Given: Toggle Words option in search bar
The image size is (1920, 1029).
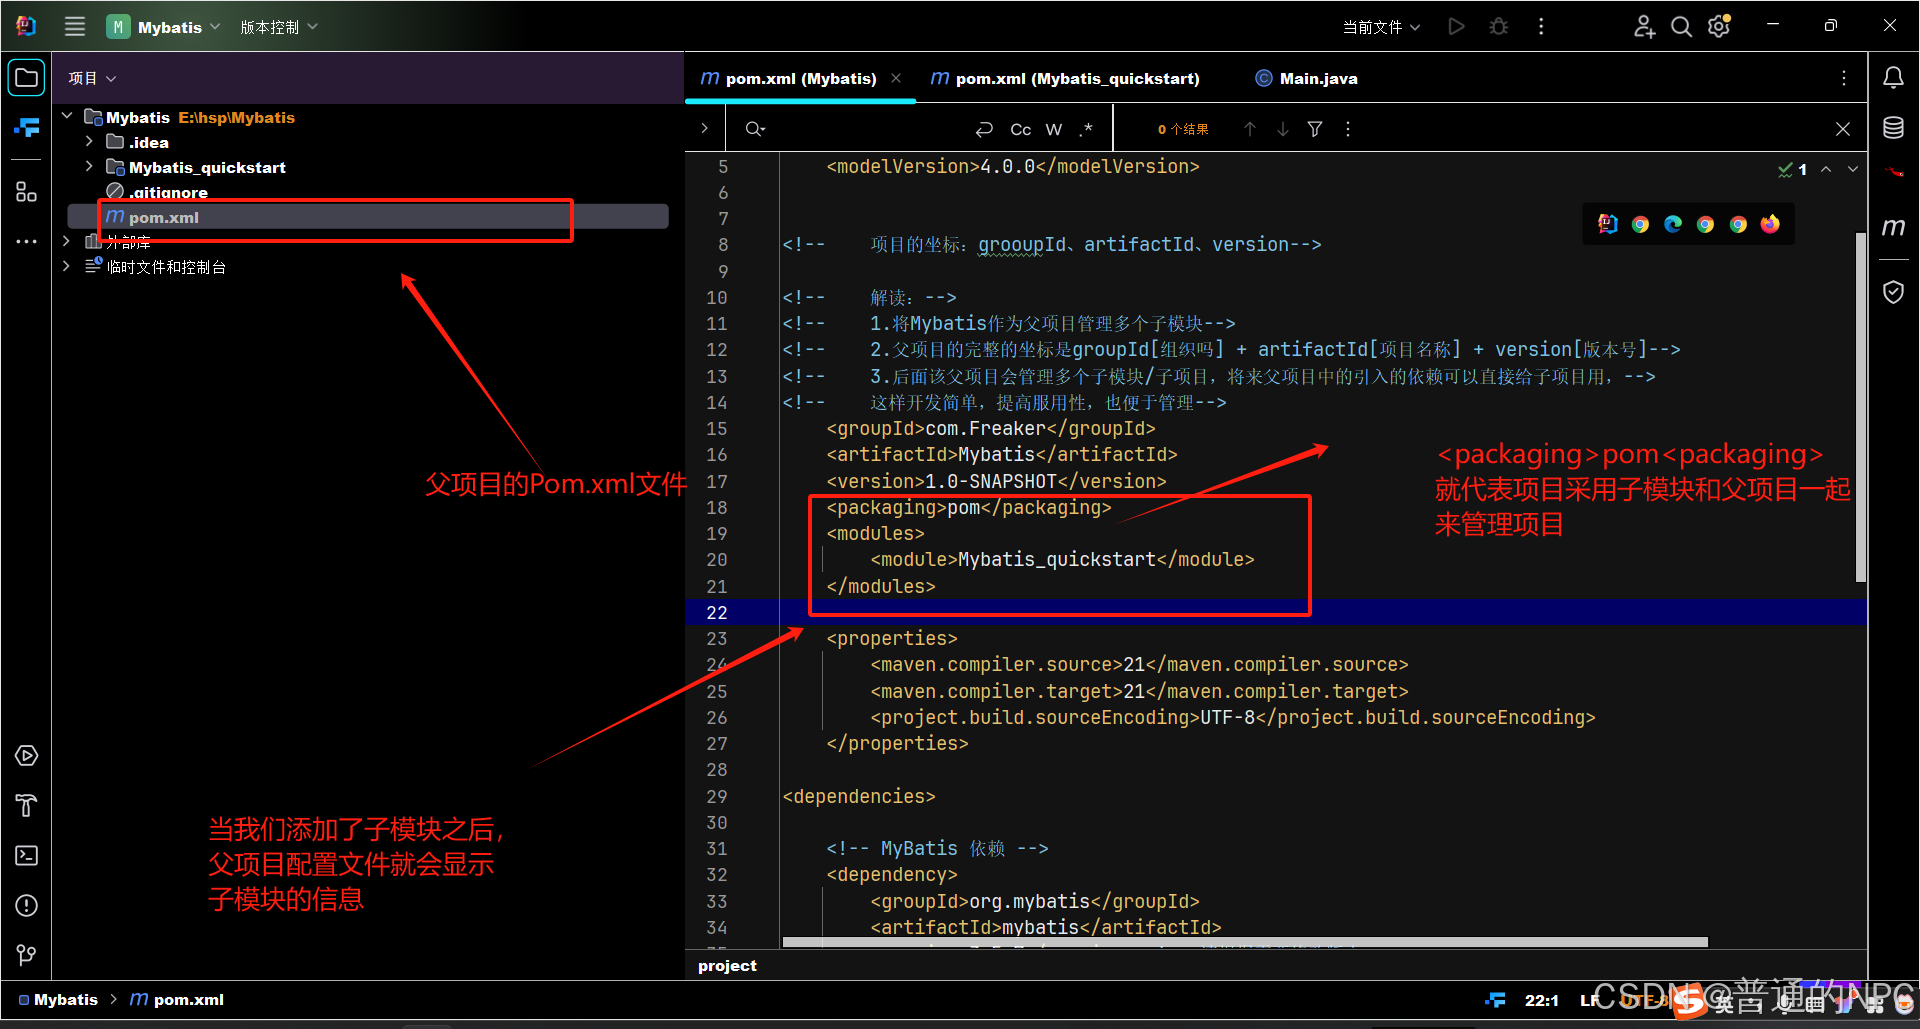Looking at the screenshot, I should (1054, 129).
